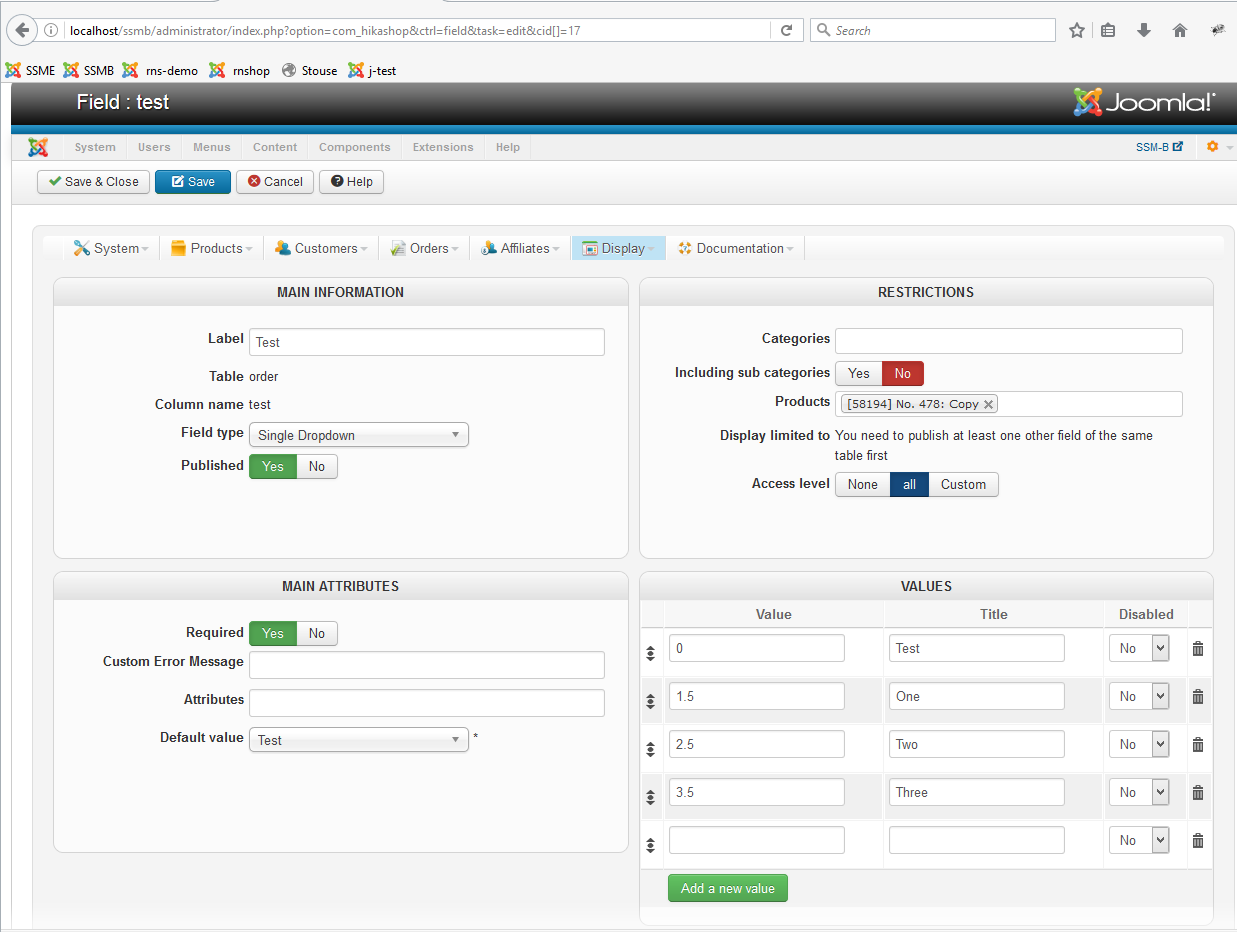Click the Custom Error Message field
The height and width of the screenshot is (932, 1237).
[x=427, y=665]
